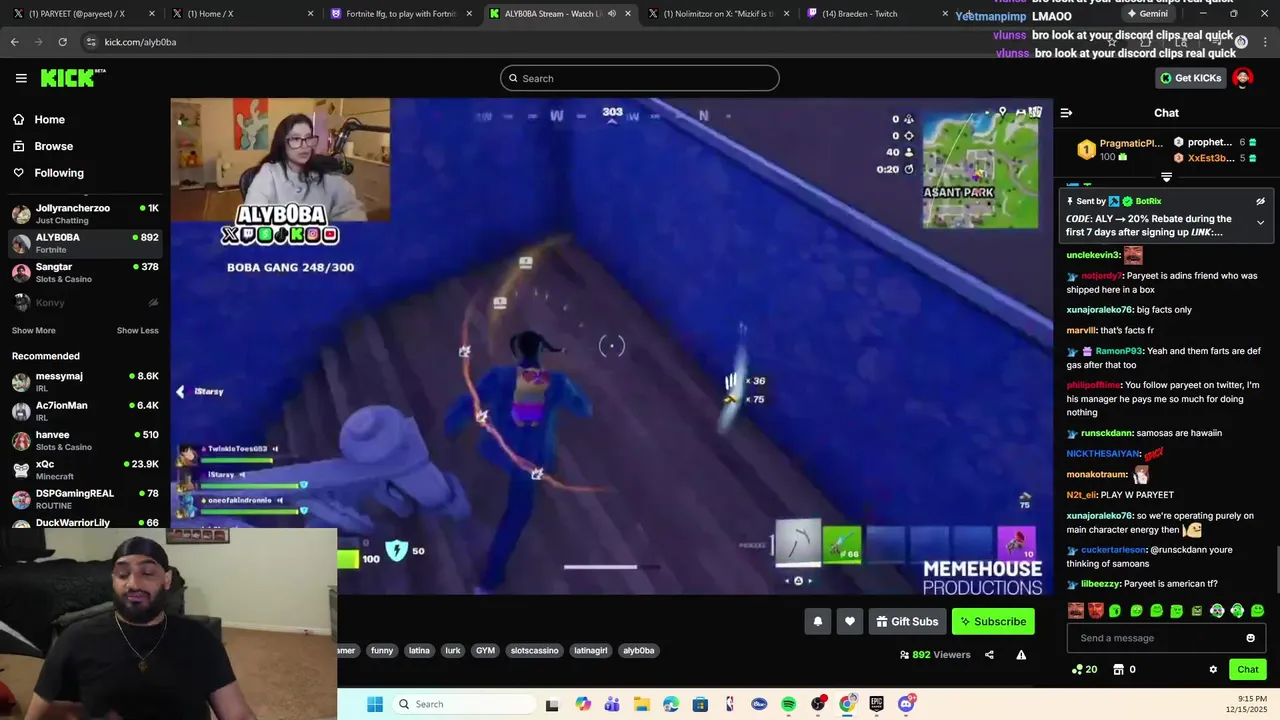1280x720 pixels.
Task: Expand the chat leaderboard handle
Action: click(1166, 177)
